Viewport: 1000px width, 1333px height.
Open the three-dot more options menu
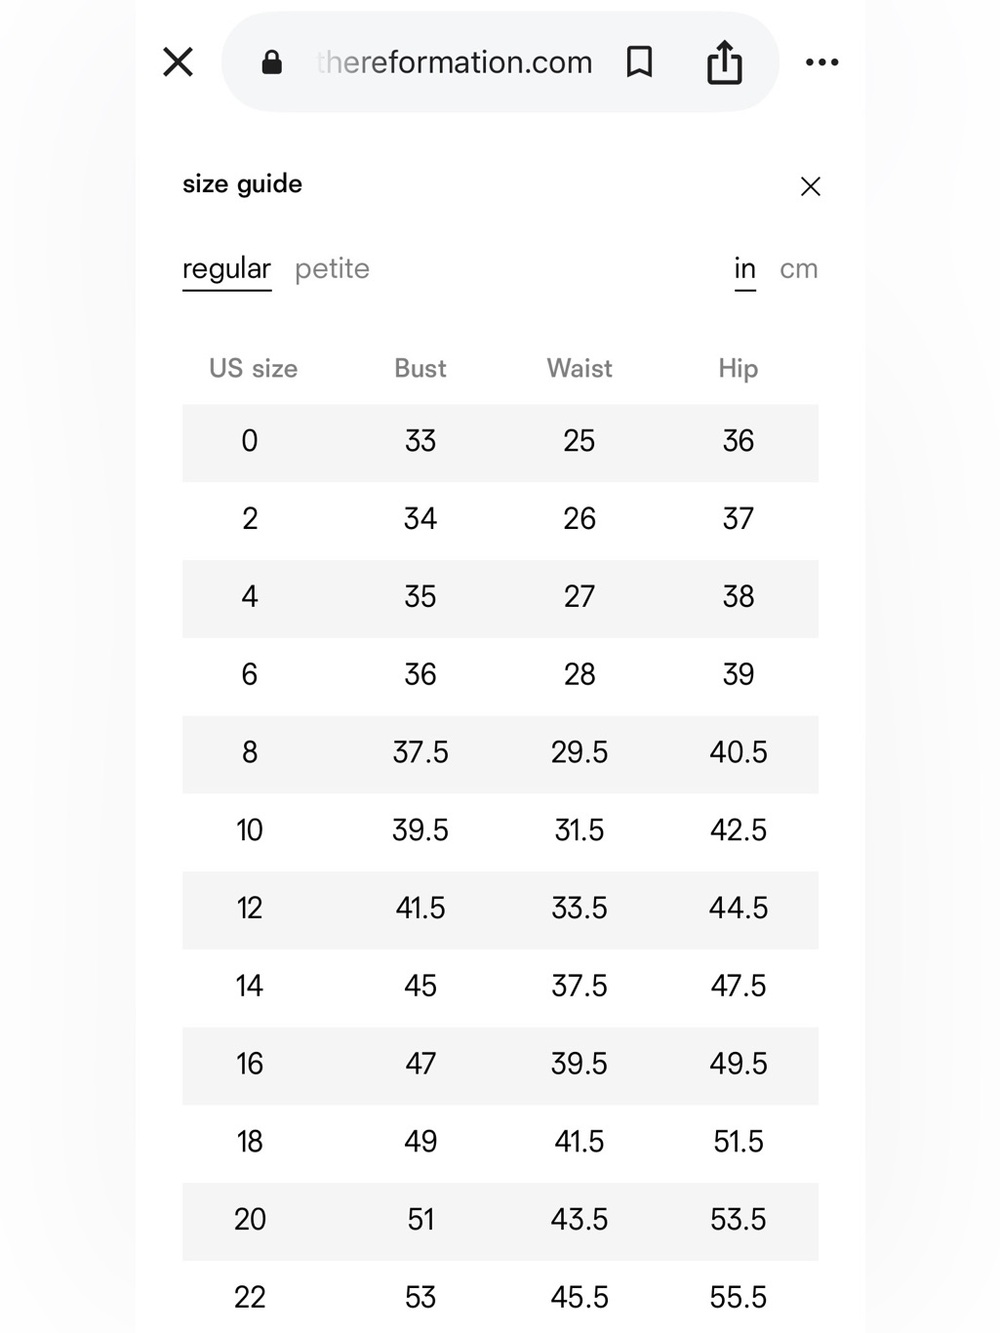(822, 62)
